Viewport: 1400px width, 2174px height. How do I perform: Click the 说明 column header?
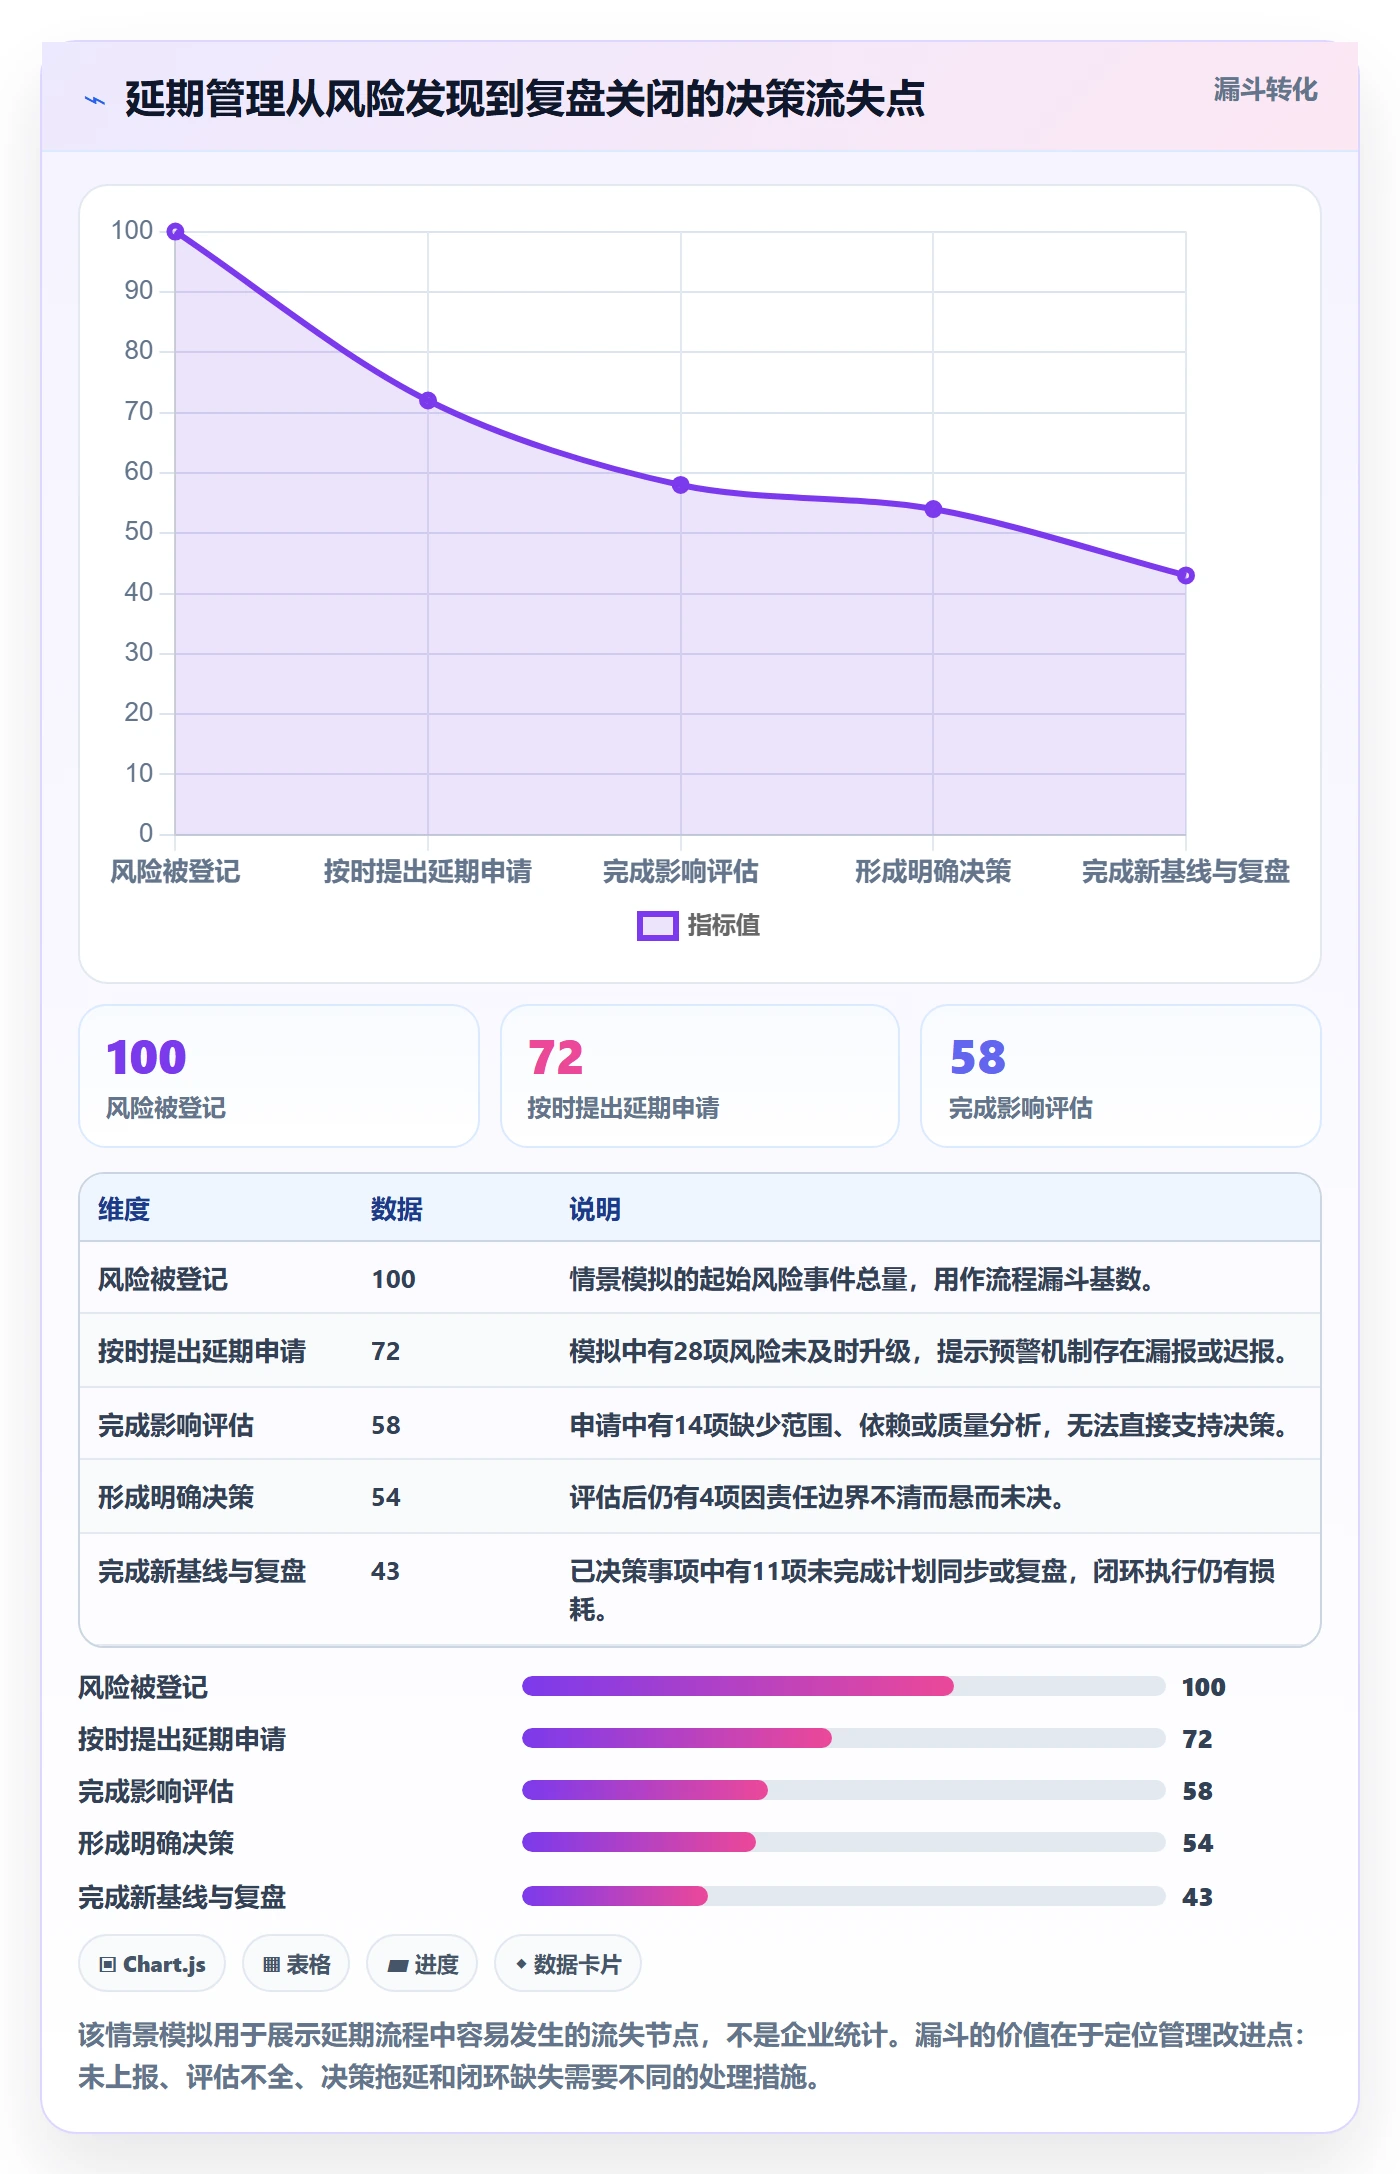[595, 1209]
